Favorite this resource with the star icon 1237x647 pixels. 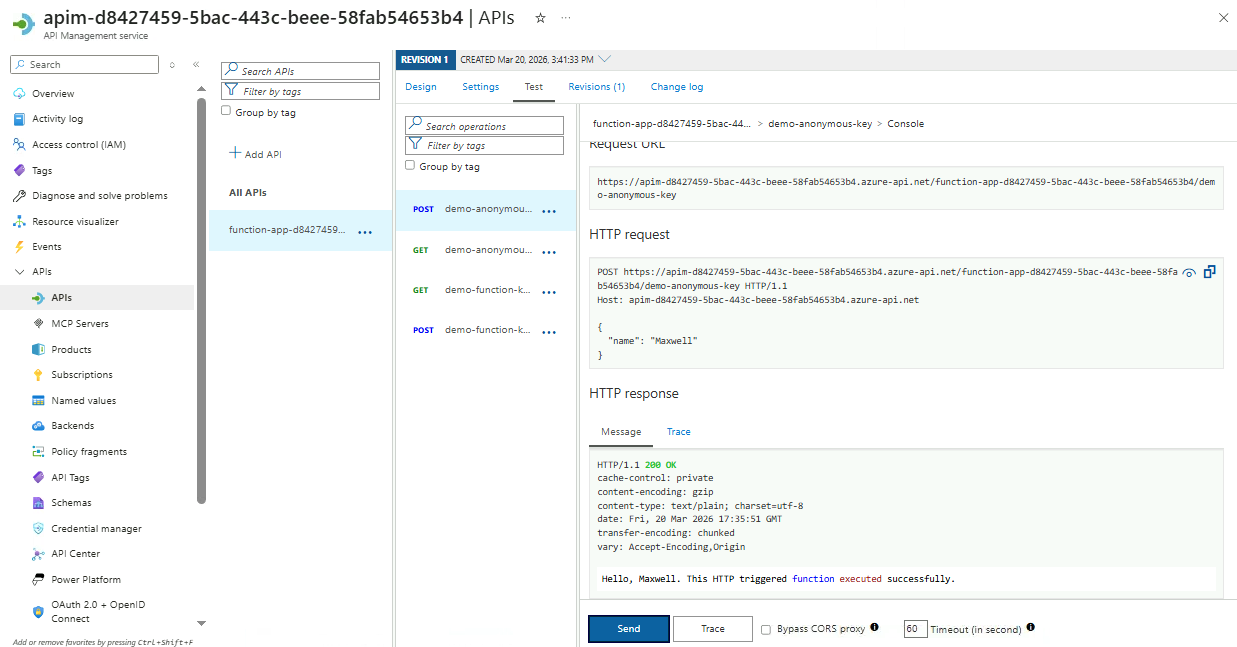tap(540, 18)
